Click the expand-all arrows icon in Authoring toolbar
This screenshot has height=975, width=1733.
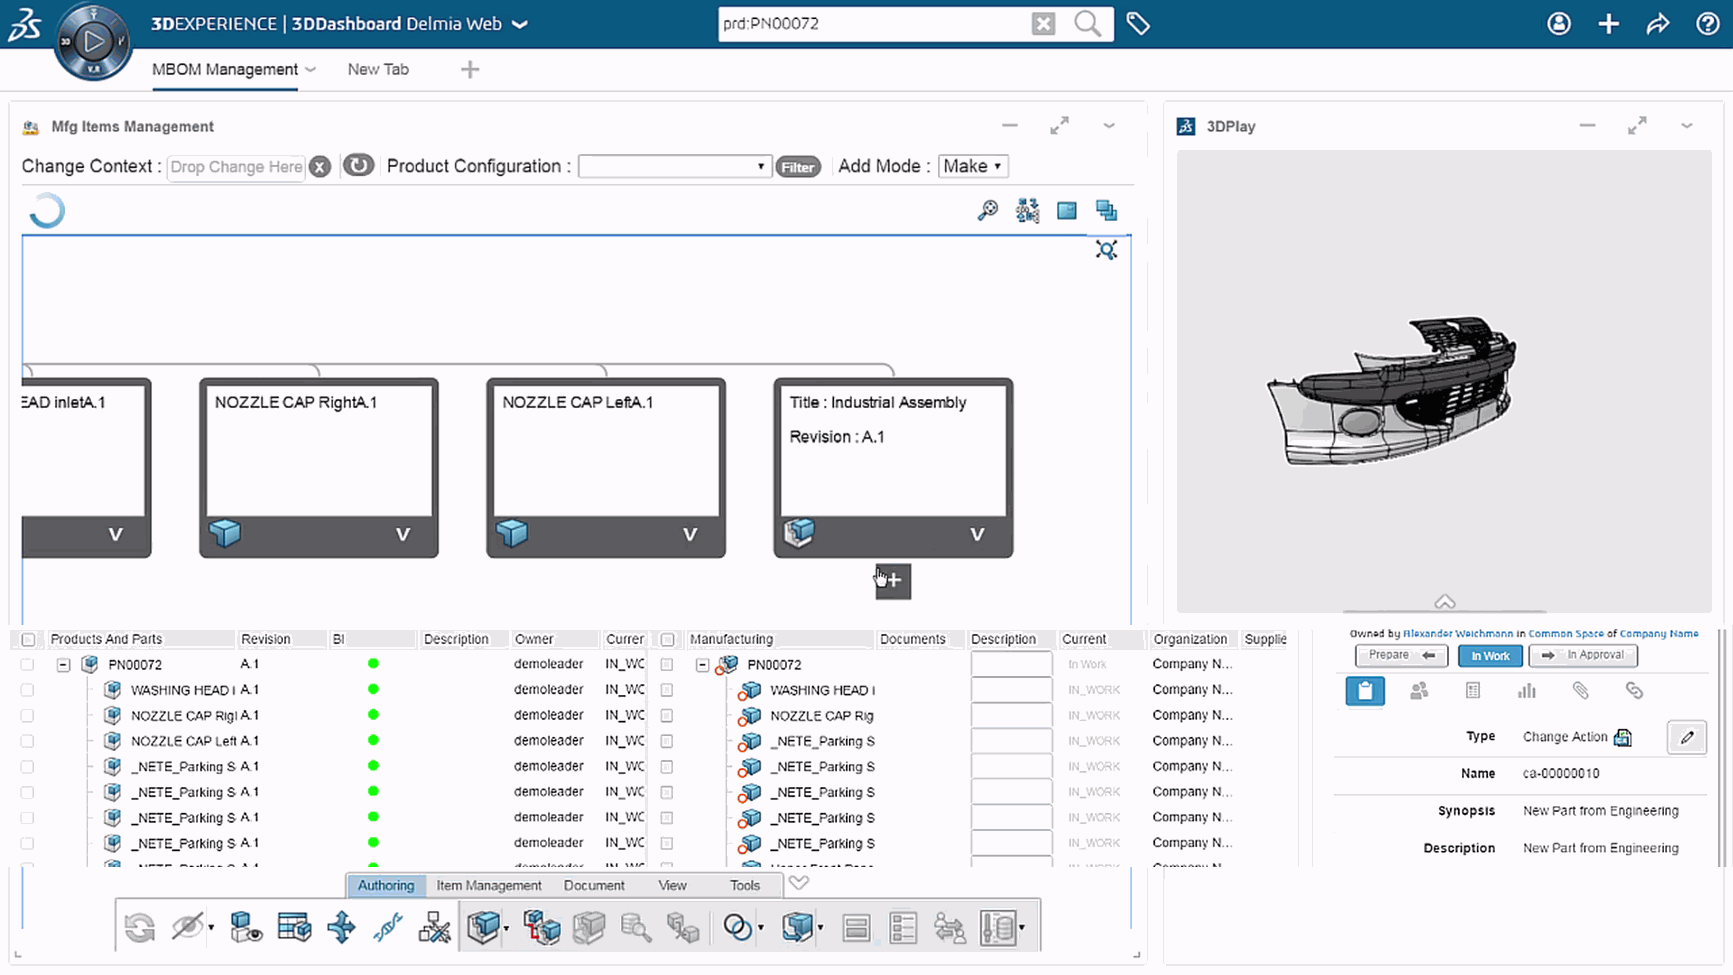pos(340,927)
